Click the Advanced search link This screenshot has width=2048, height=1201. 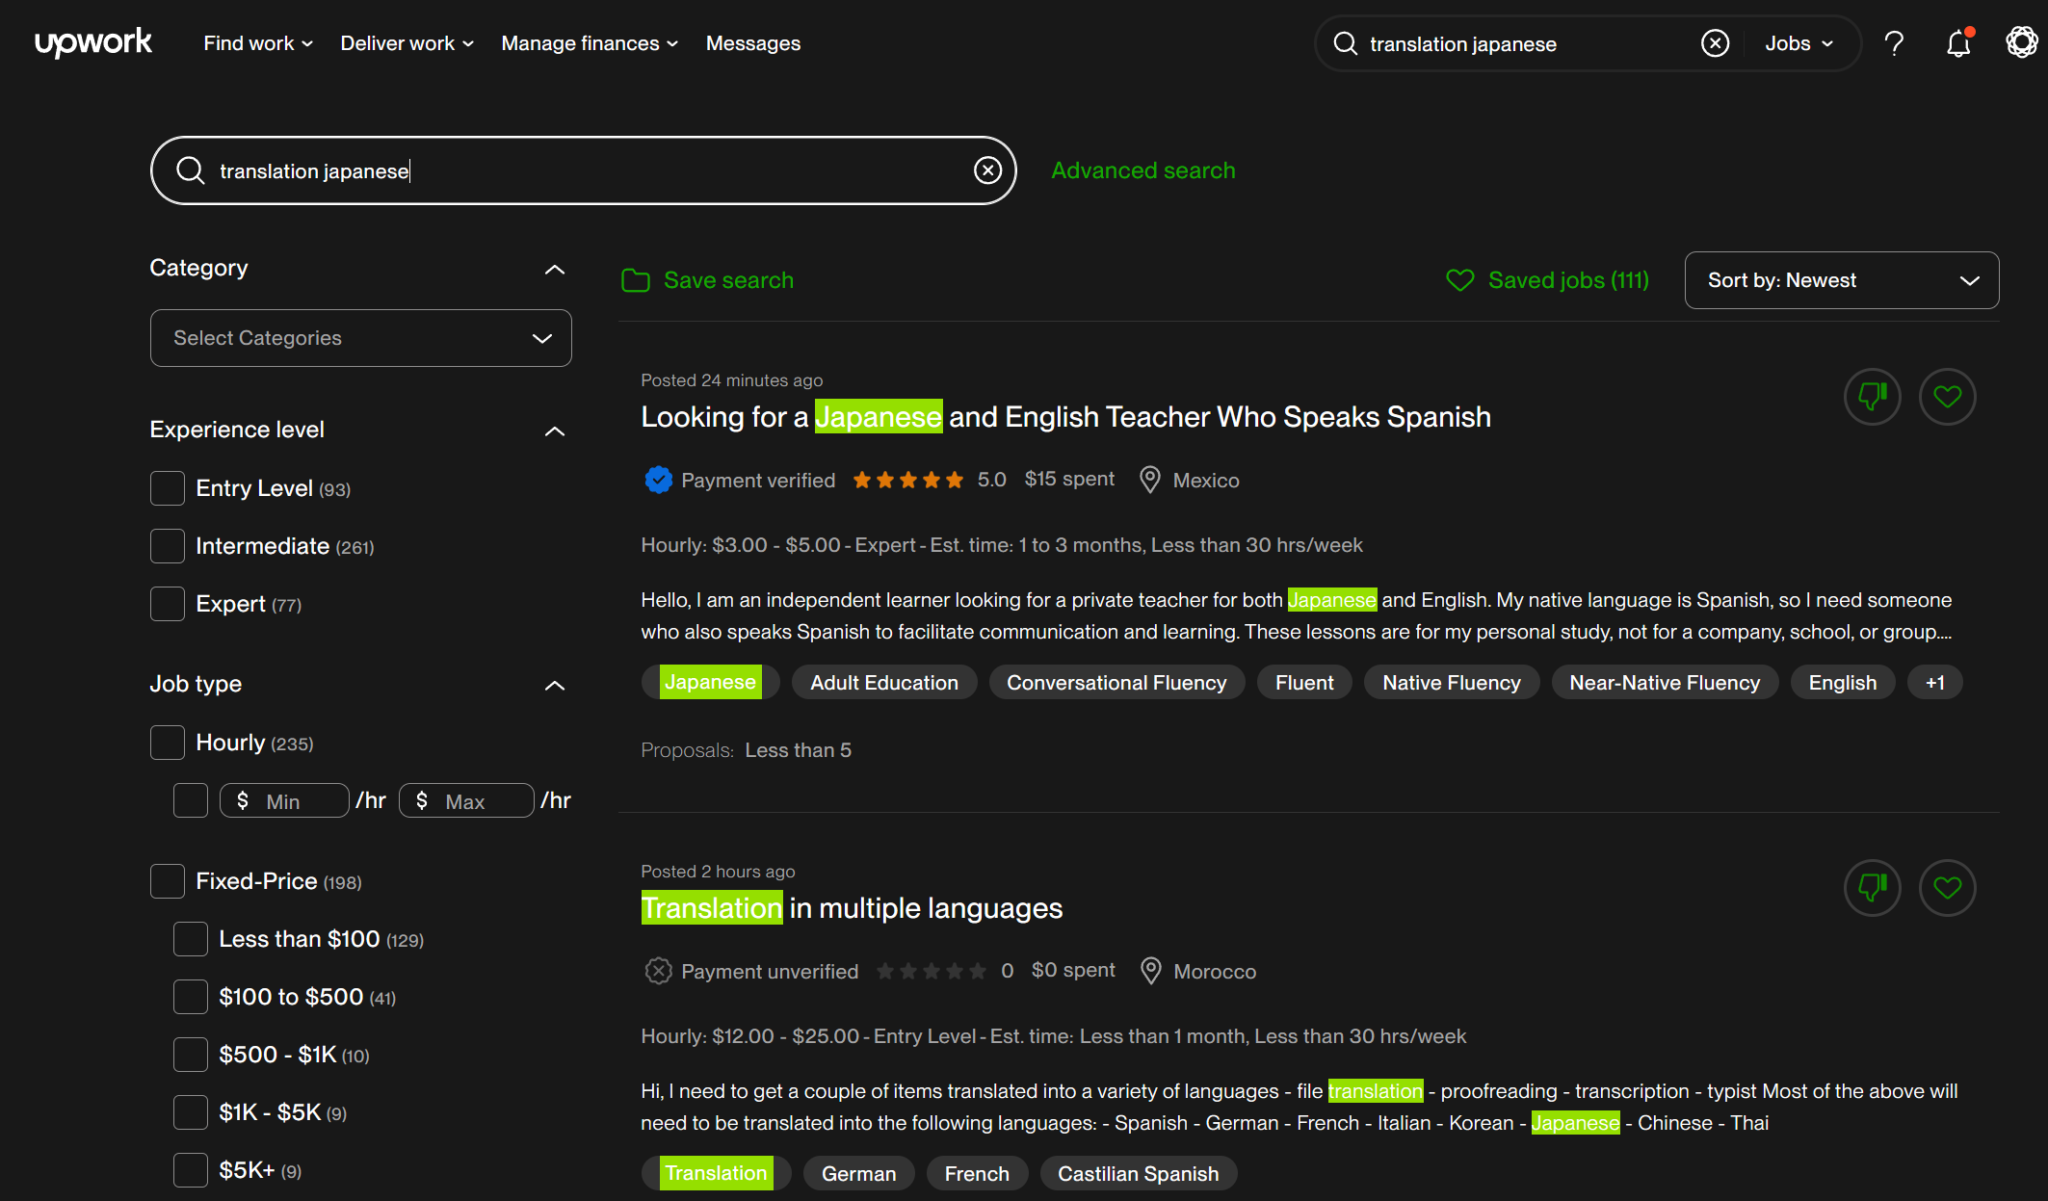coord(1143,171)
